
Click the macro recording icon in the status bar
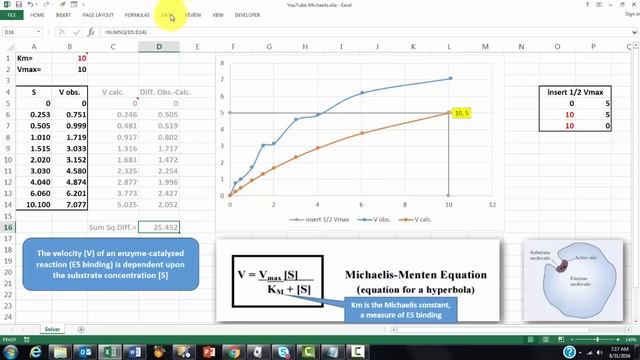(x=27, y=340)
